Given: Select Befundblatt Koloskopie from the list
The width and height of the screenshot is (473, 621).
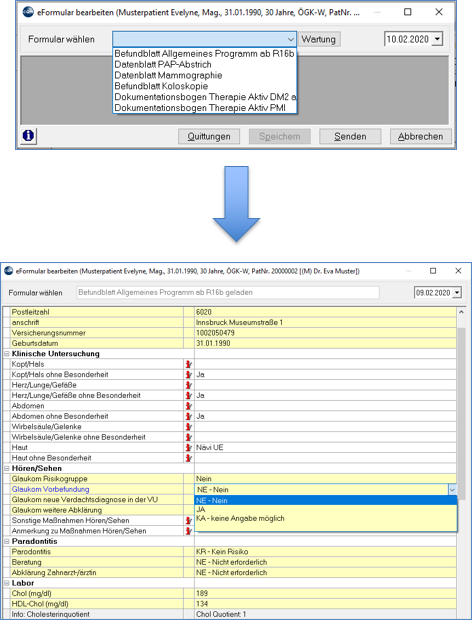Looking at the screenshot, I should tap(204, 86).
